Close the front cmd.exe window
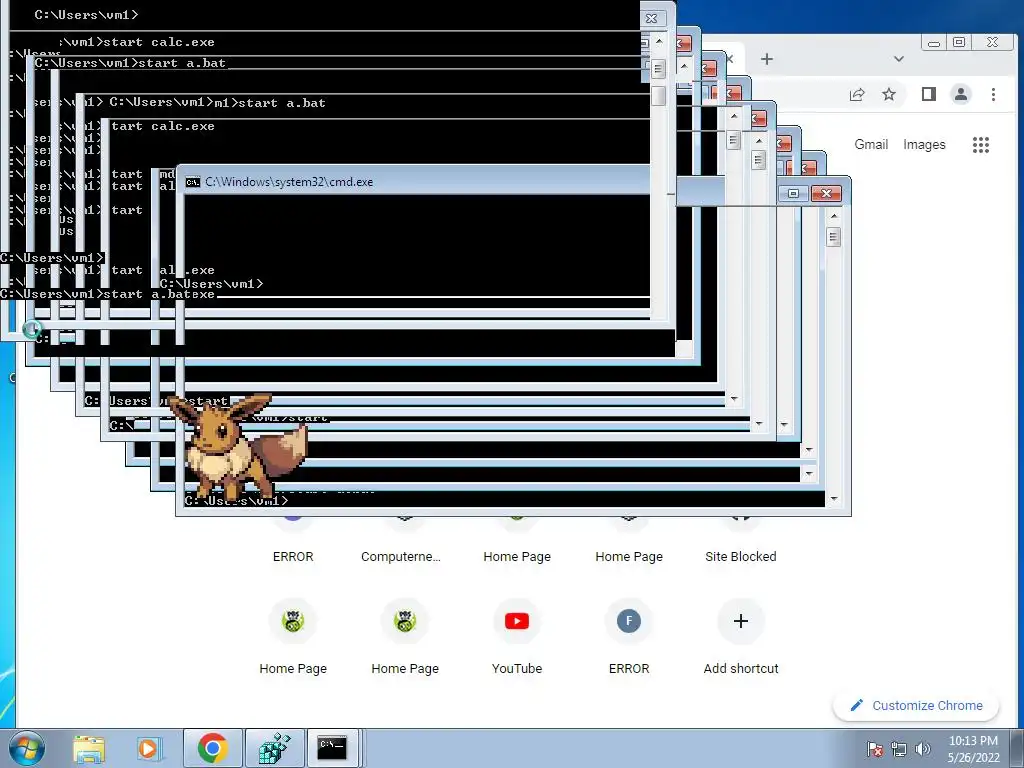 click(826, 193)
